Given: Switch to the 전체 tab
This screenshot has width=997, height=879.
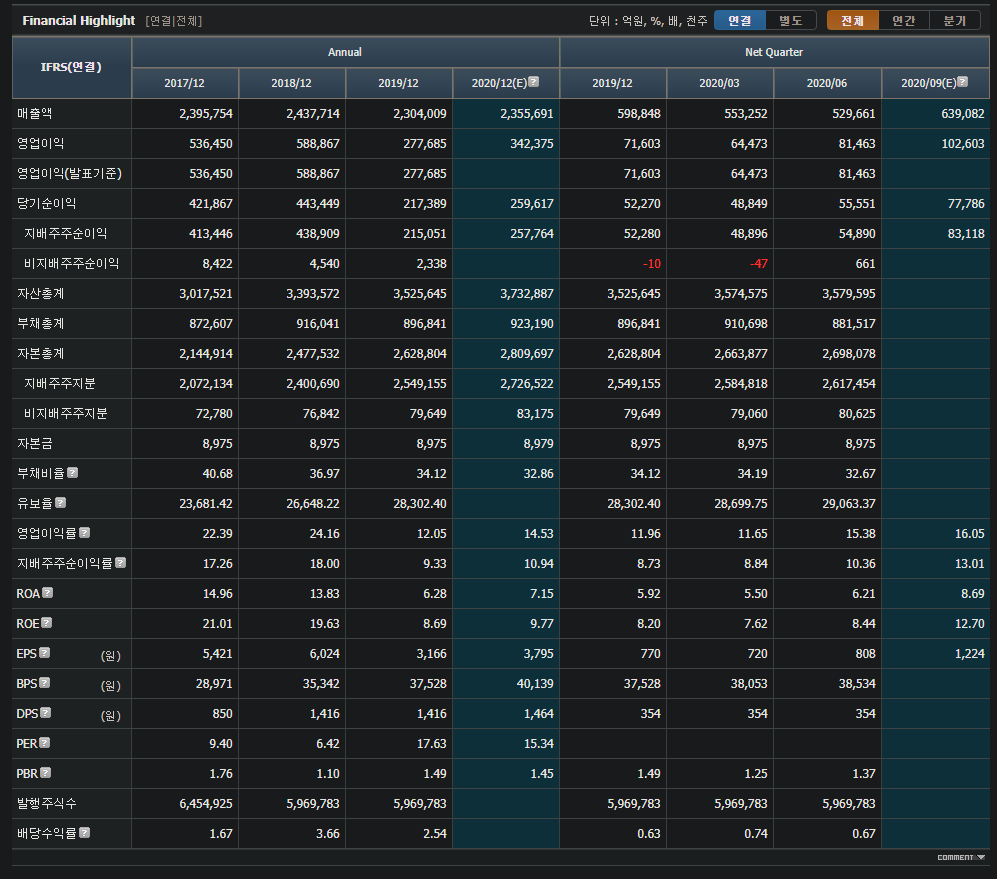Looking at the screenshot, I should pos(853,20).
